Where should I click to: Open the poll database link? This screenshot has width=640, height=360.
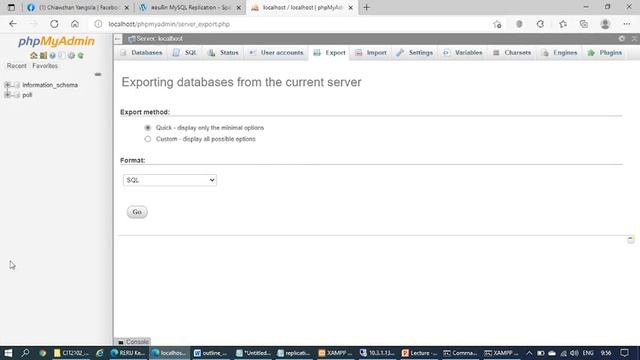click(x=27, y=95)
